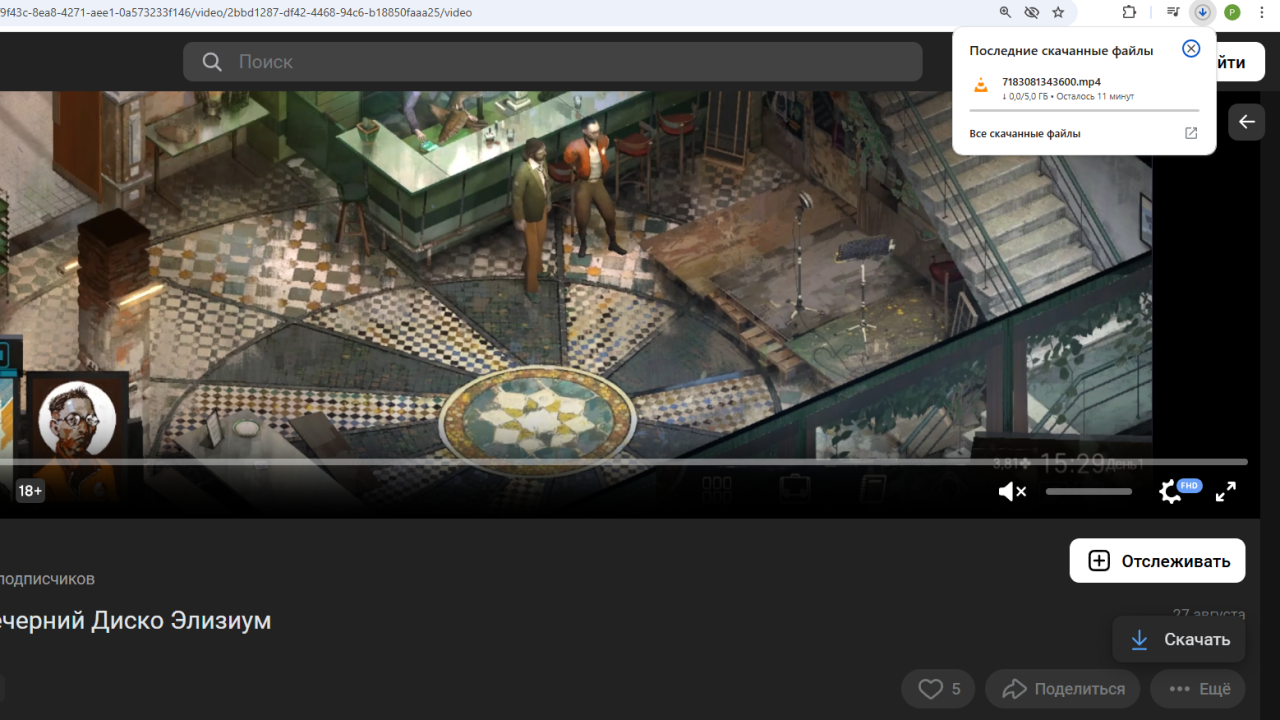The height and width of the screenshot is (720, 1280).
Task: Close the recent downloads popup
Action: pyautogui.click(x=1191, y=49)
